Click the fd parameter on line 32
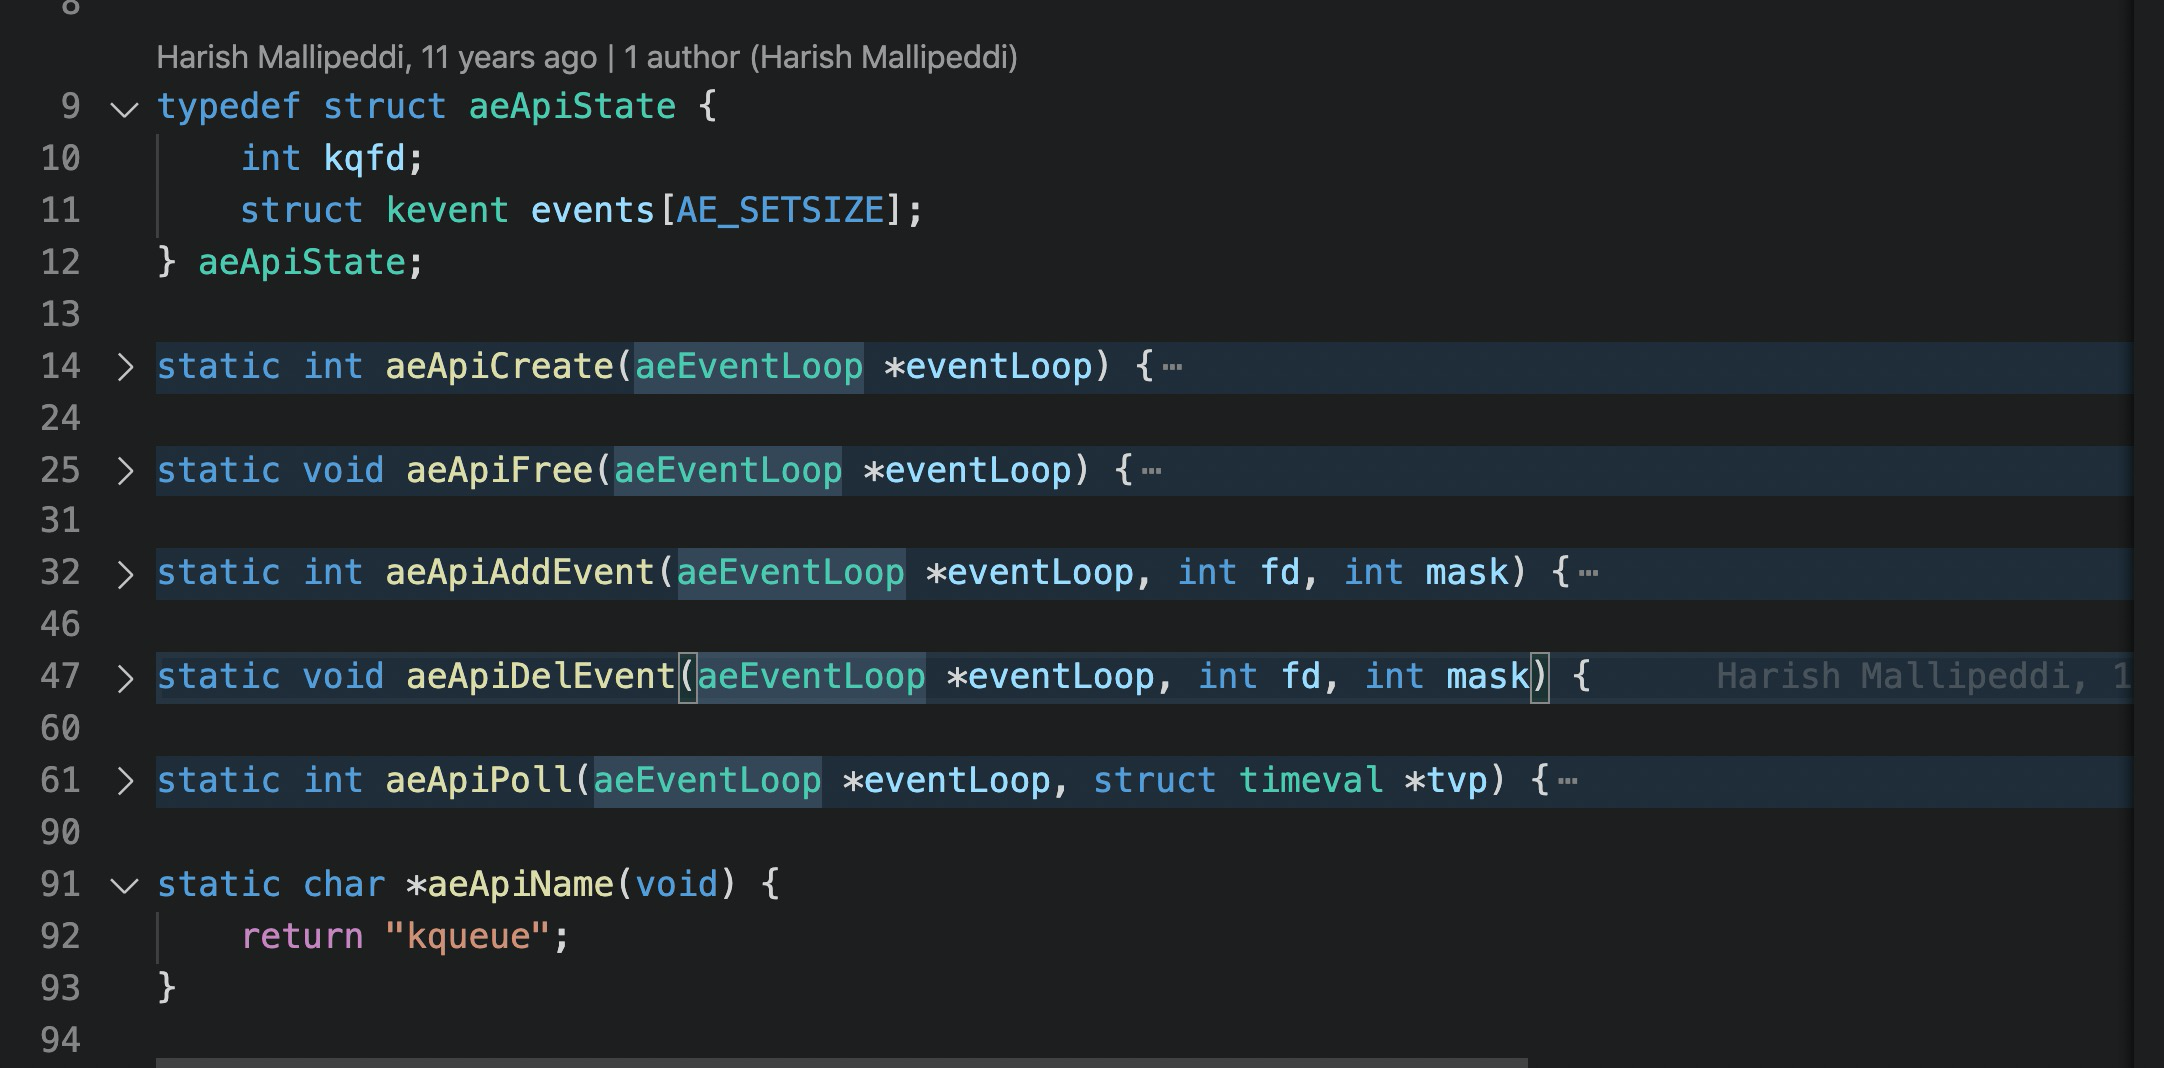Screen dimensions: 2164x1068 [1280, 573]
